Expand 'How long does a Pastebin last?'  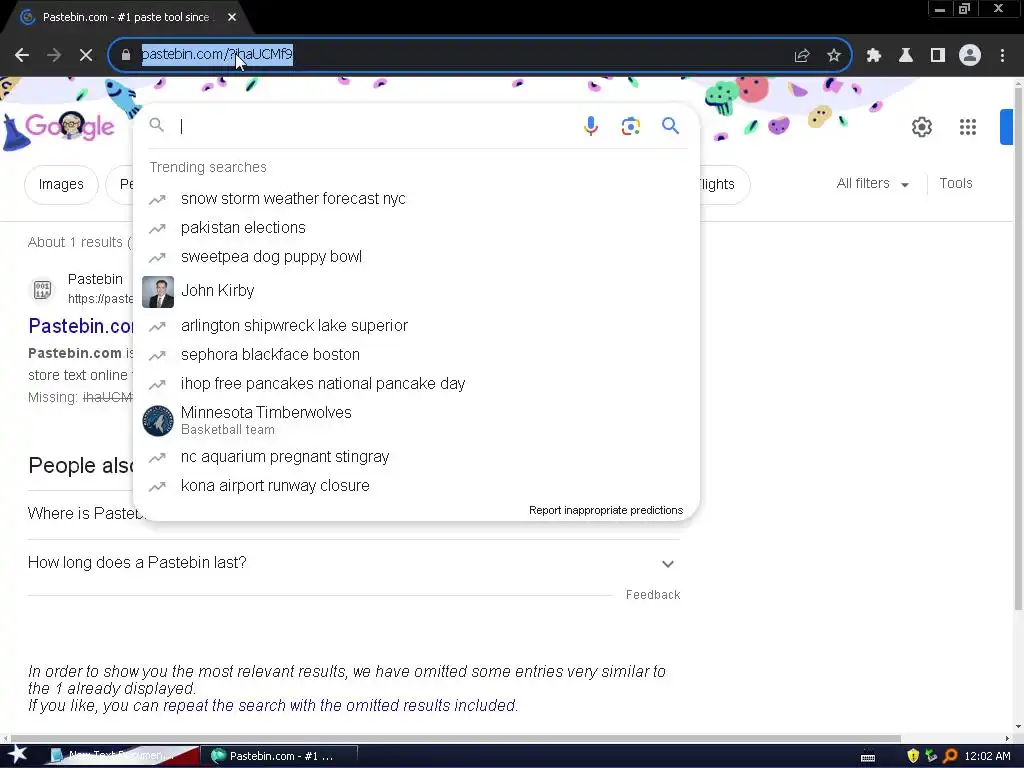354,563
